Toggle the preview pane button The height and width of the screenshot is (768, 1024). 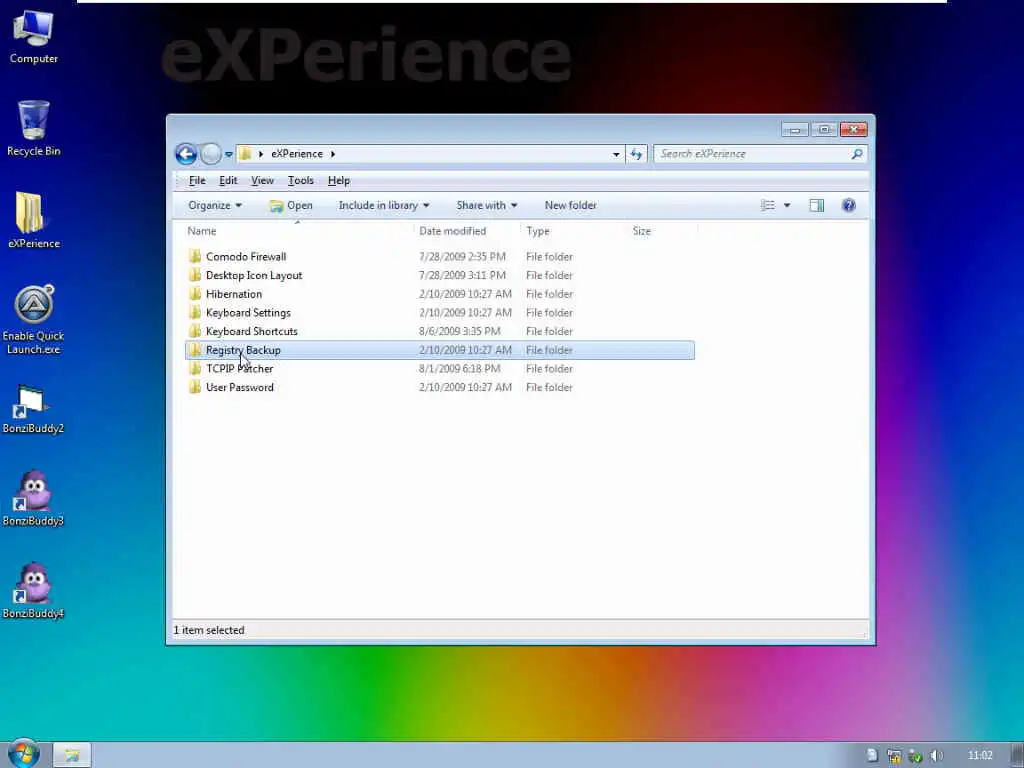[816, 206]
